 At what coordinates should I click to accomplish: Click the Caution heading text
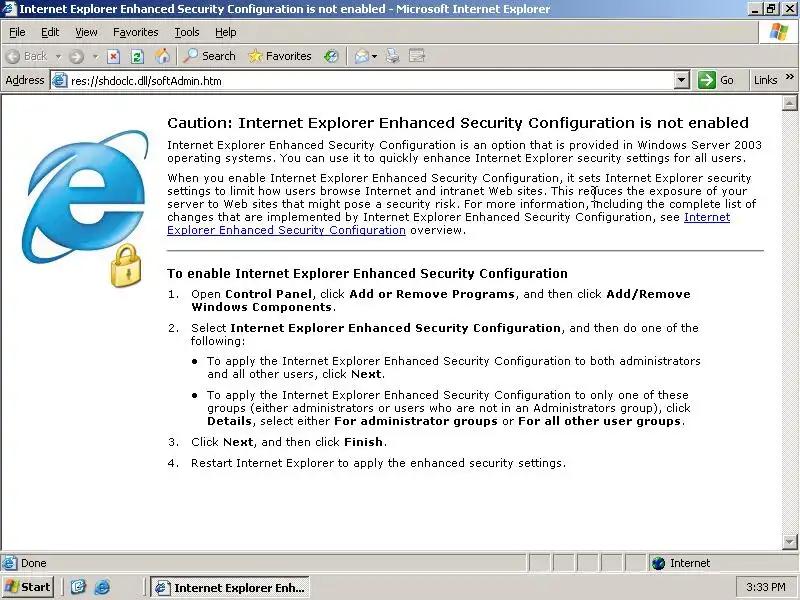click(458, 123)
